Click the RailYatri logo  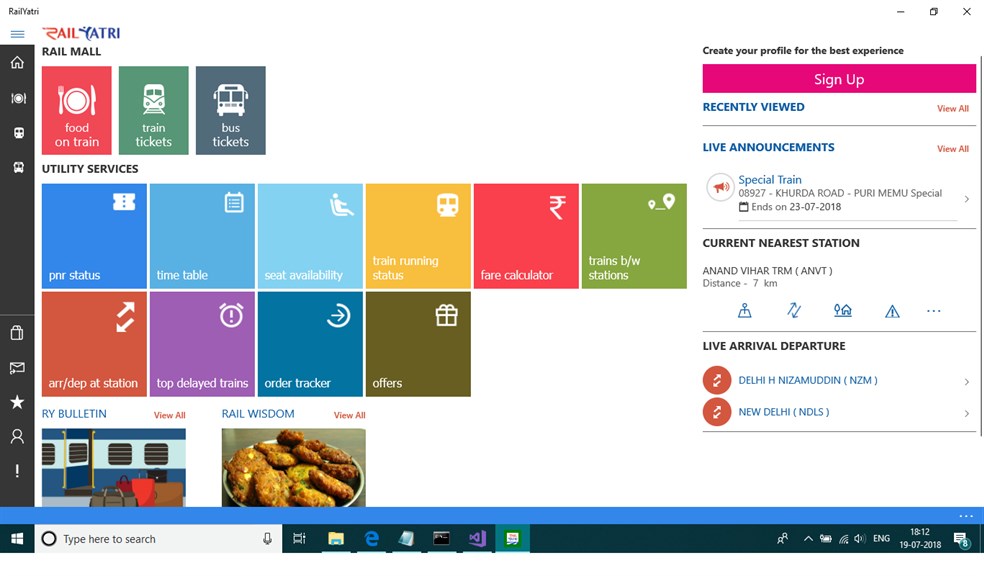pos(81,33)
